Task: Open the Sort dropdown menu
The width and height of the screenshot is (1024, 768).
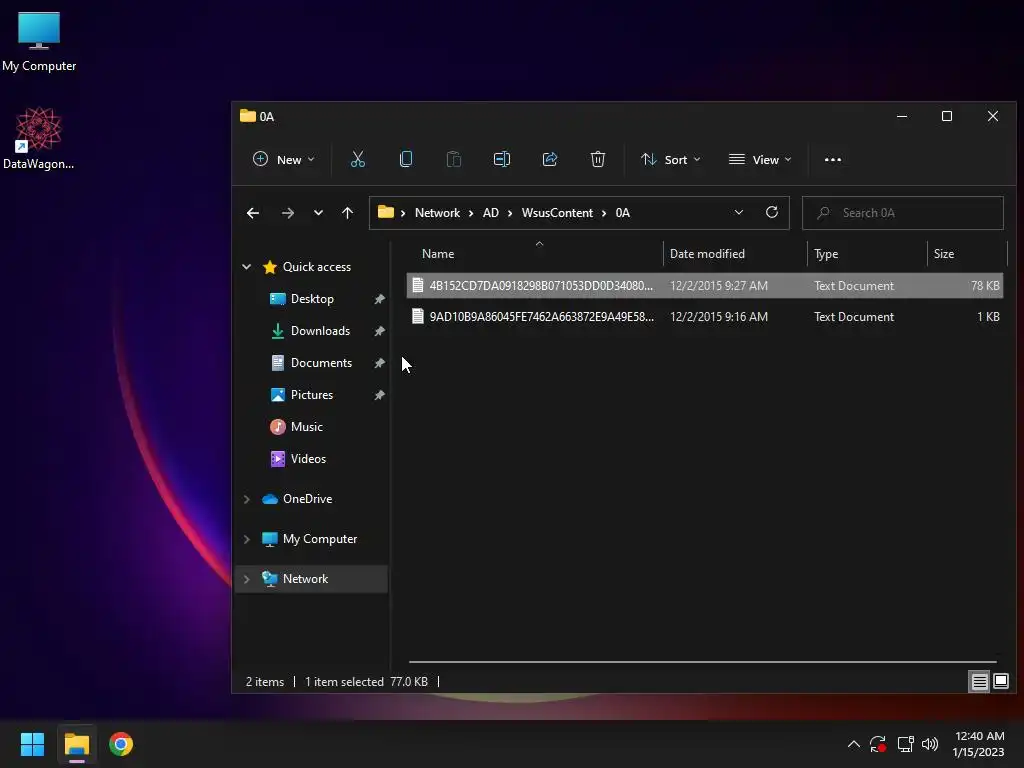Action: point(671,159)
